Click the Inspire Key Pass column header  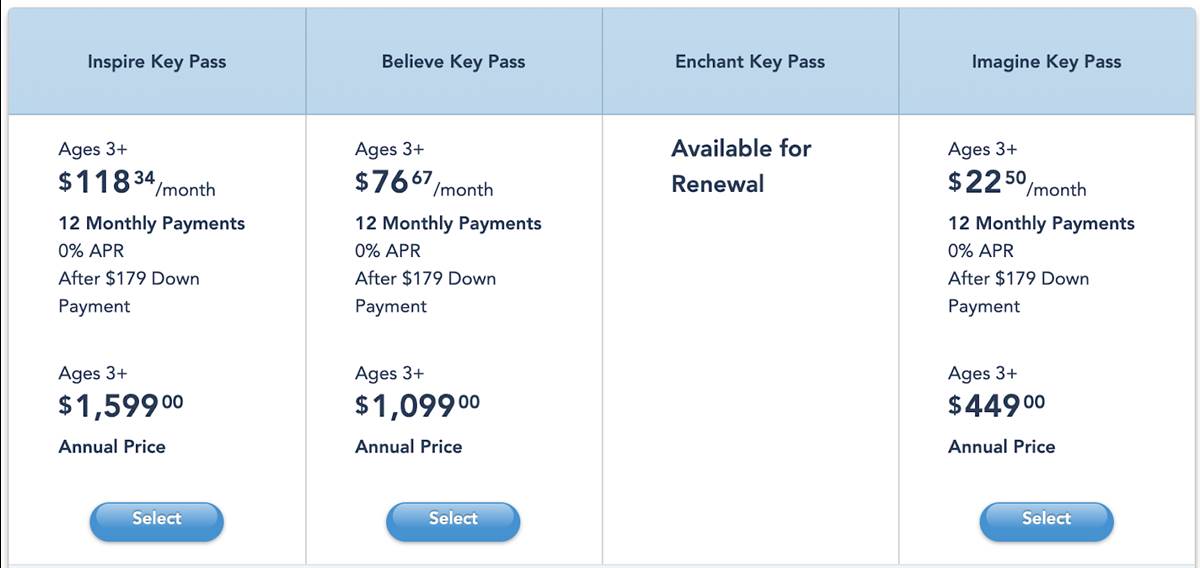pyautogui.click(x=157, y=62)
